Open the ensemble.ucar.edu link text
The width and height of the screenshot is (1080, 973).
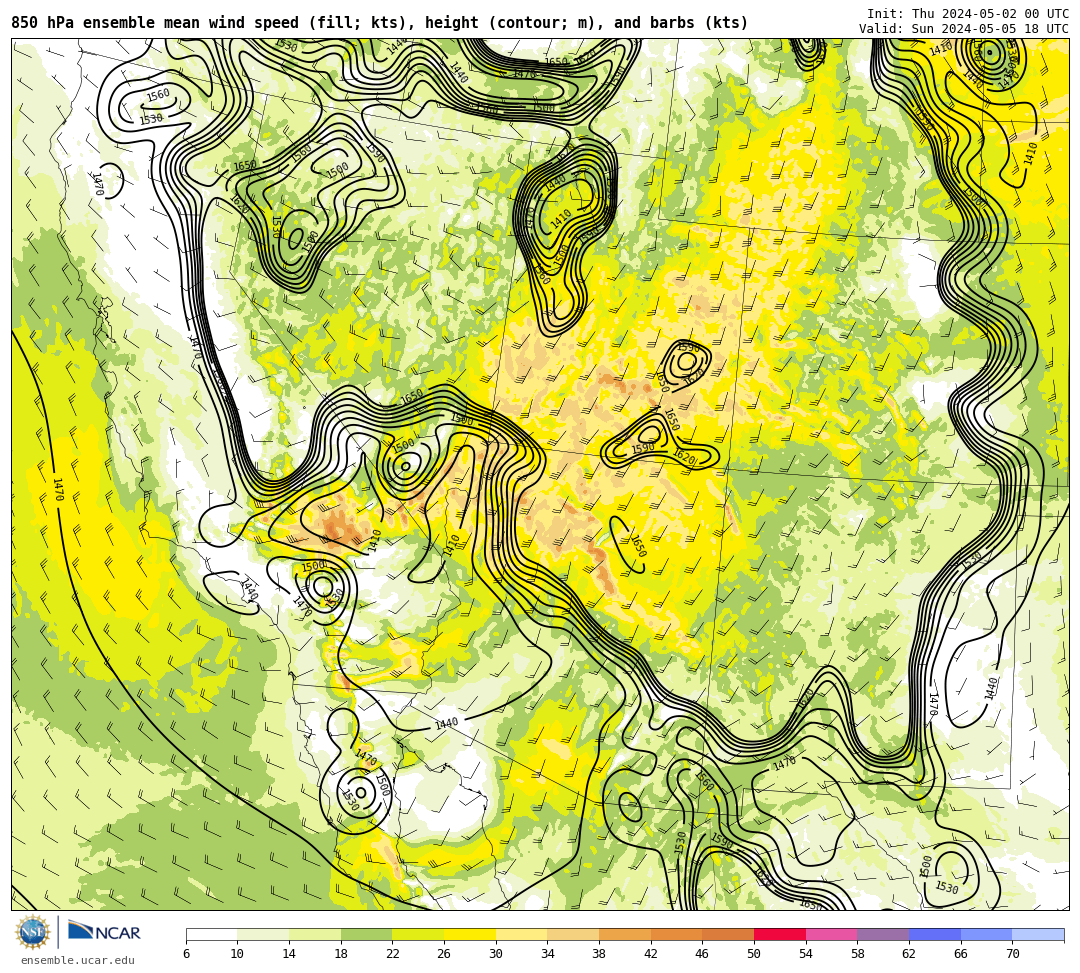tap(78, 960)
